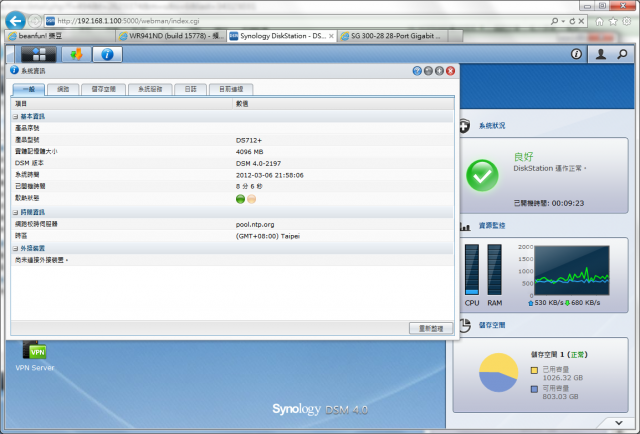Click the system info icon in window title
This screenshot has height=434, width=640.
tap(14, 70)
